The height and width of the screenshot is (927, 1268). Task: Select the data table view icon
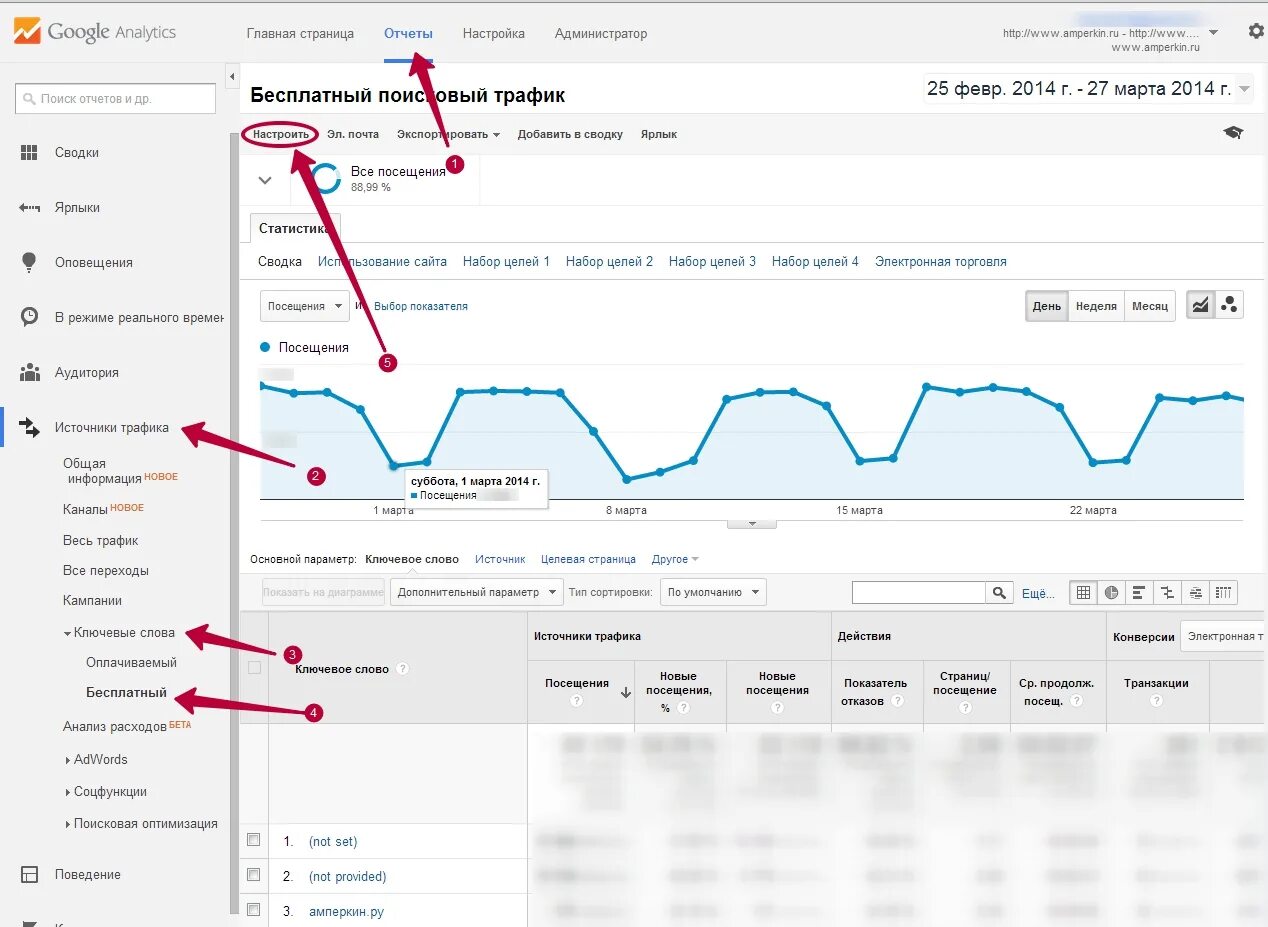pos(1083,592)
